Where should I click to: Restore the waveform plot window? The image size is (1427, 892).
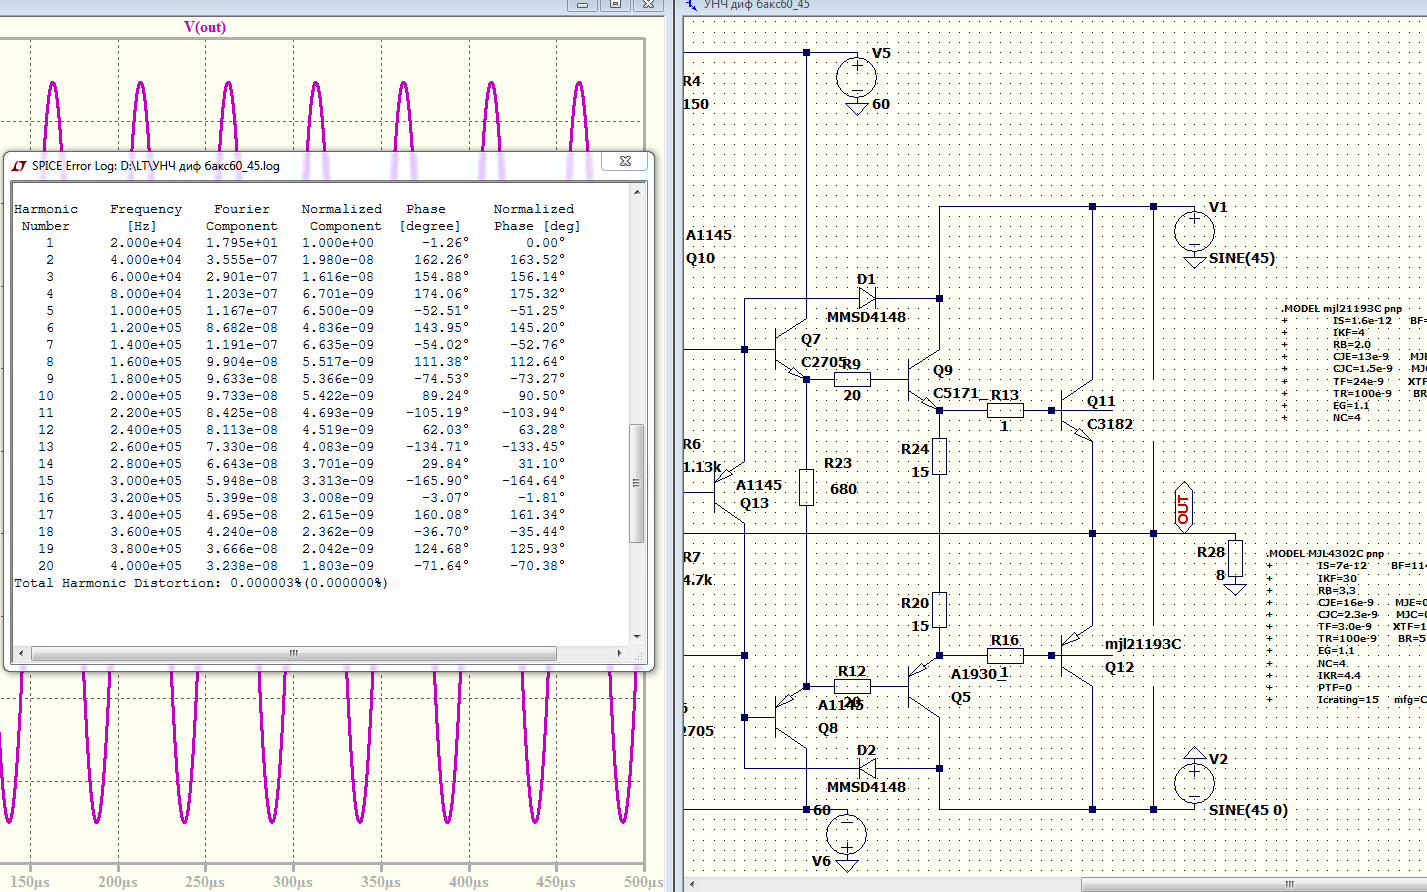point(615,4)
